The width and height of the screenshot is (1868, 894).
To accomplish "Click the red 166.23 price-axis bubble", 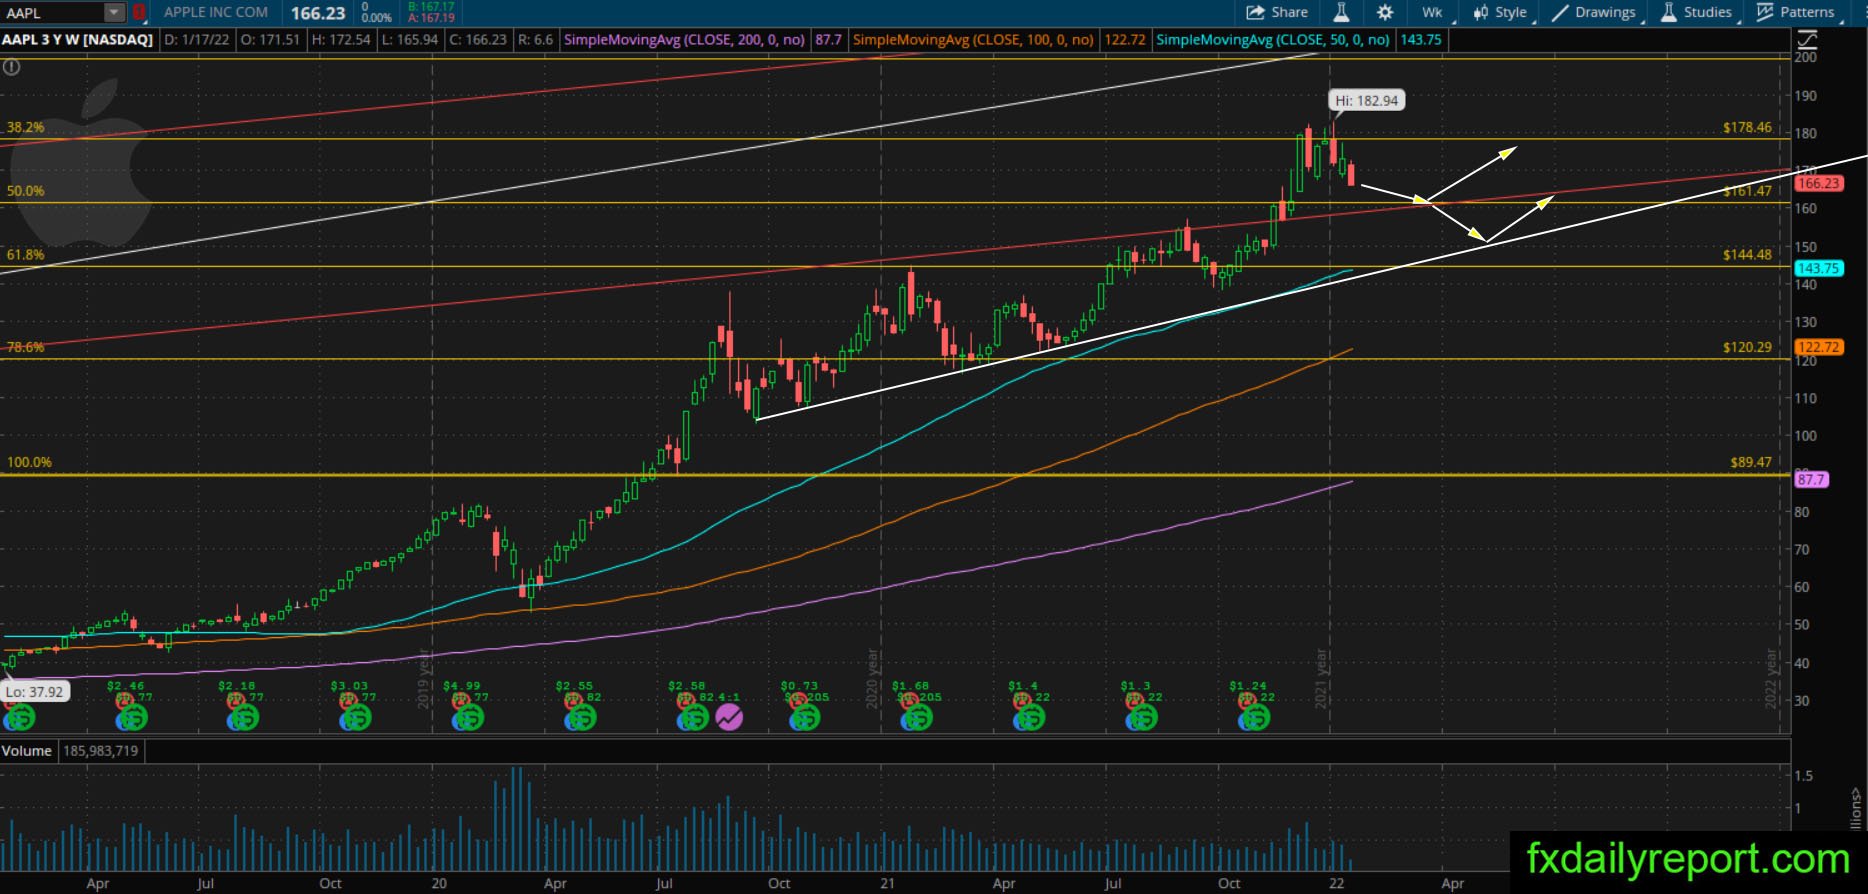I will (1818, 183).
